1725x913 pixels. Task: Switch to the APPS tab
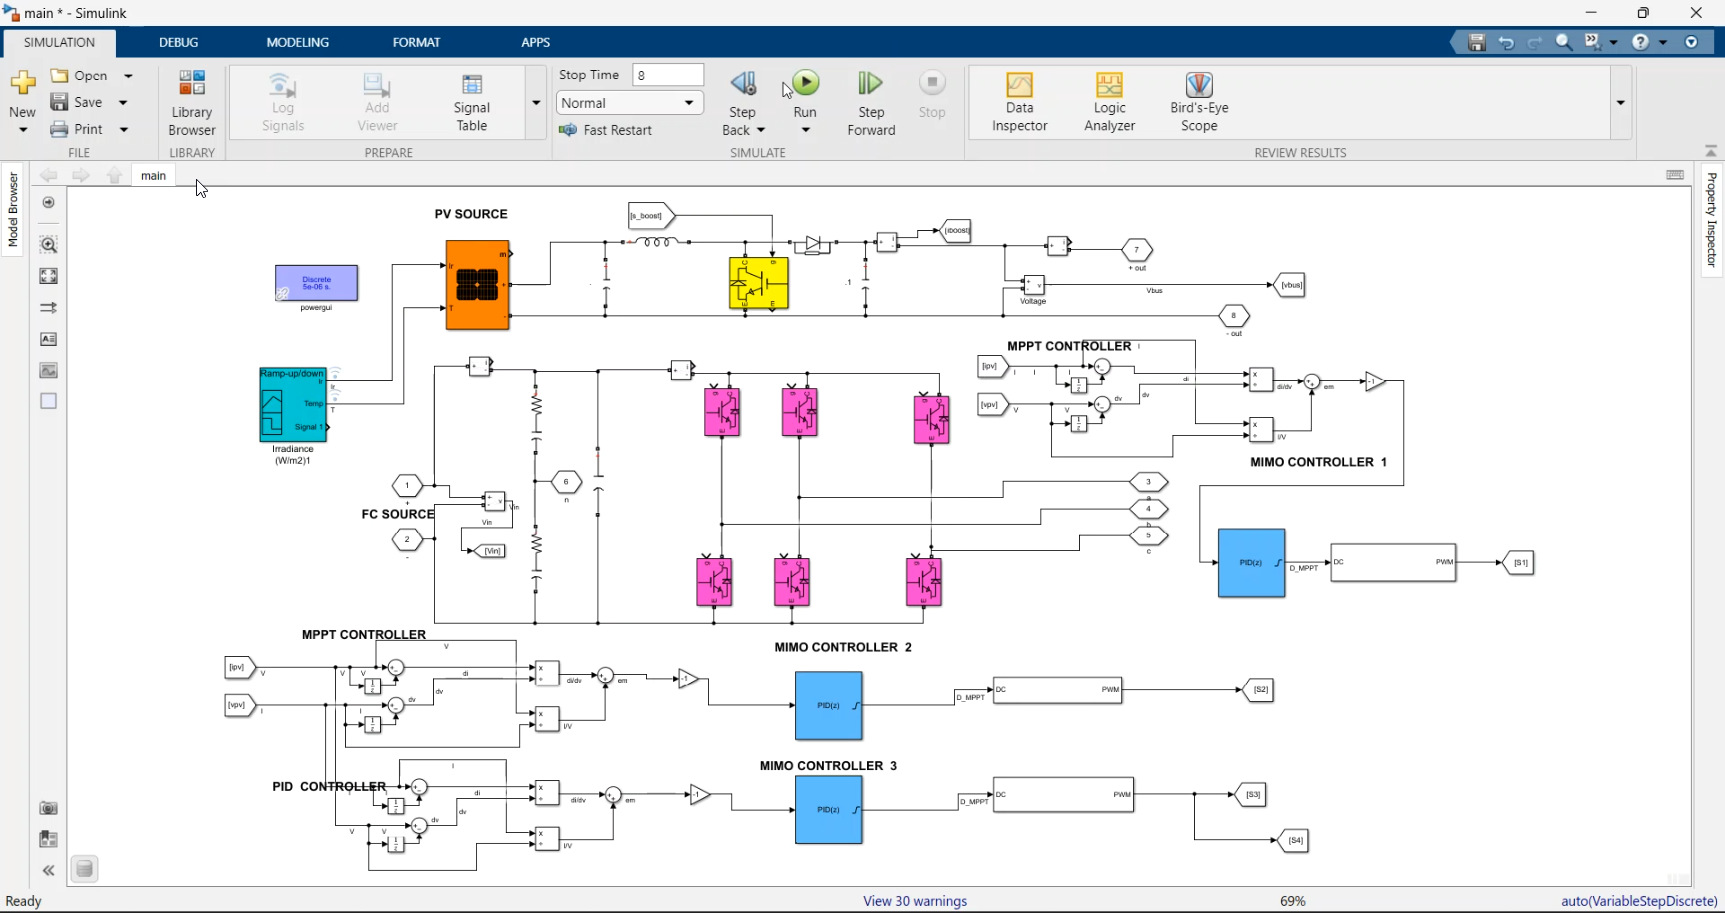pyautogui.click(x=535, y=42)
